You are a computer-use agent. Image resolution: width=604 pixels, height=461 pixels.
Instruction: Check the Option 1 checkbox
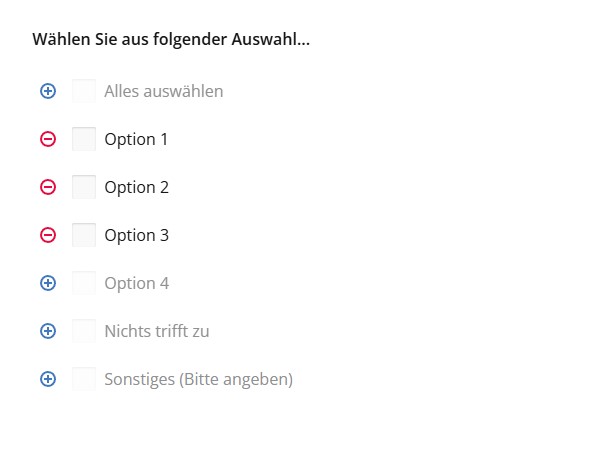point(84,139)
